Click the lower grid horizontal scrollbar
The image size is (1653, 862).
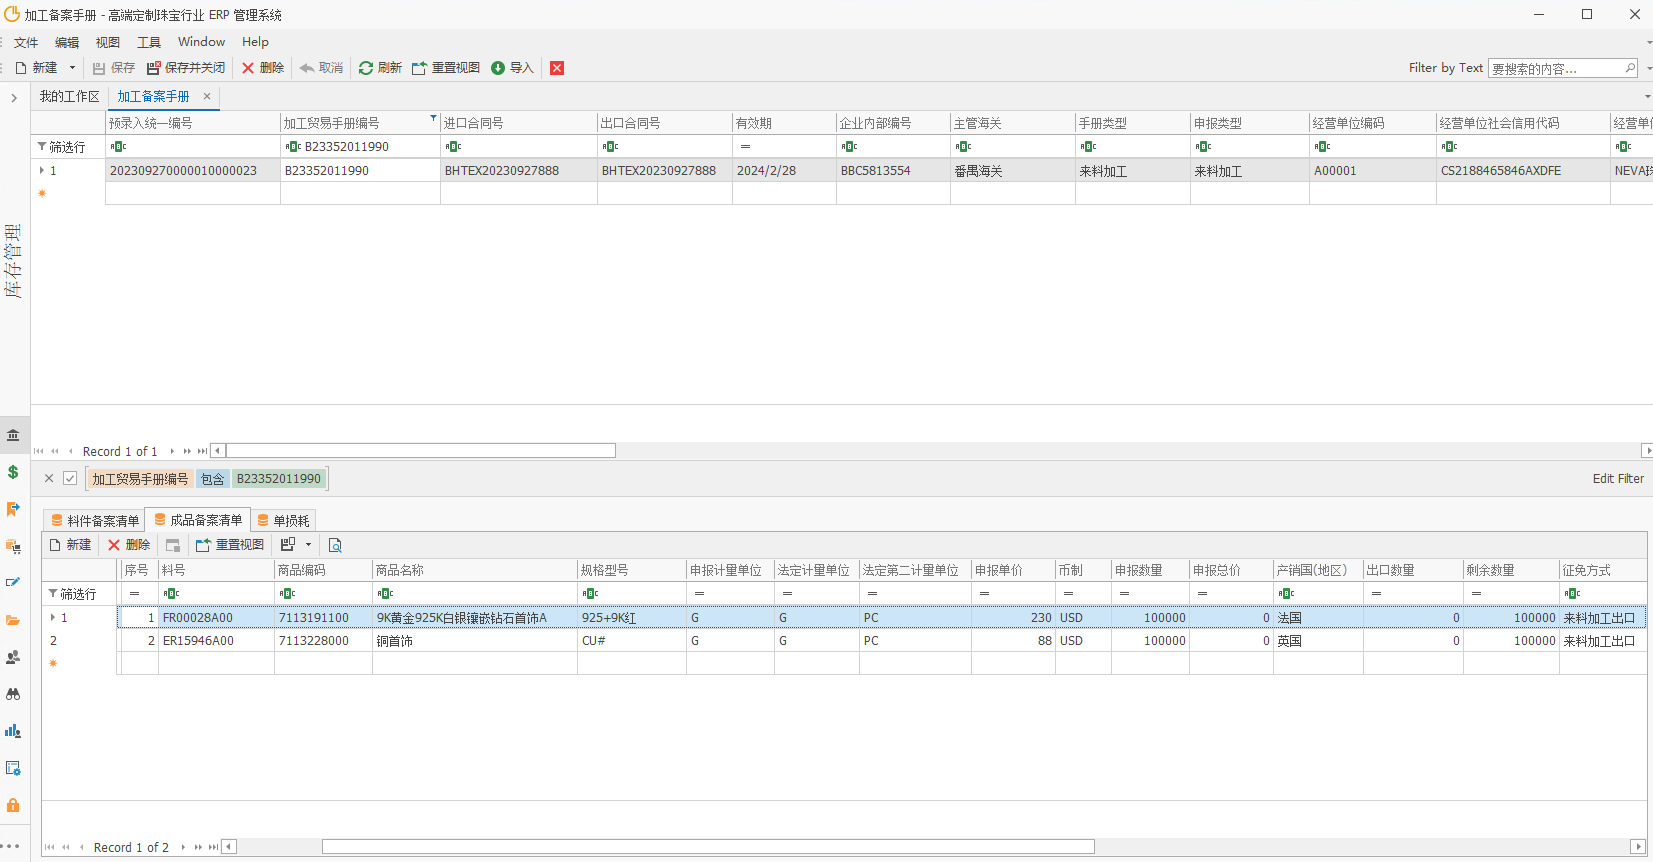(x=707, y=847)
